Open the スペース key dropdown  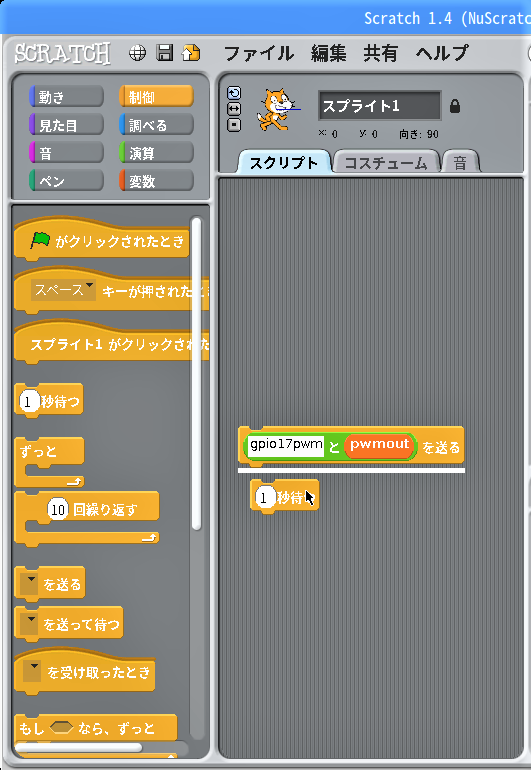[63, 290]
